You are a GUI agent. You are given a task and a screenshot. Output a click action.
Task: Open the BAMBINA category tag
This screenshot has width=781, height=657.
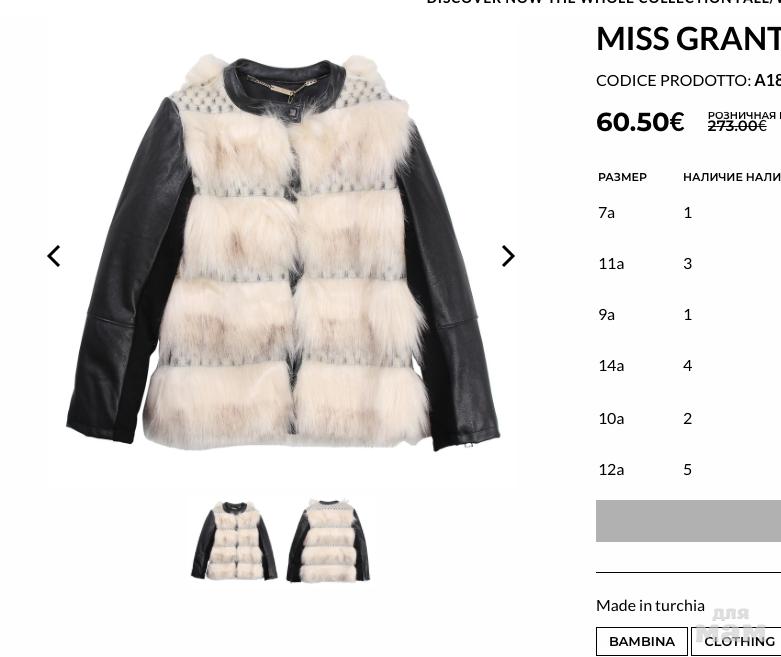642,641
